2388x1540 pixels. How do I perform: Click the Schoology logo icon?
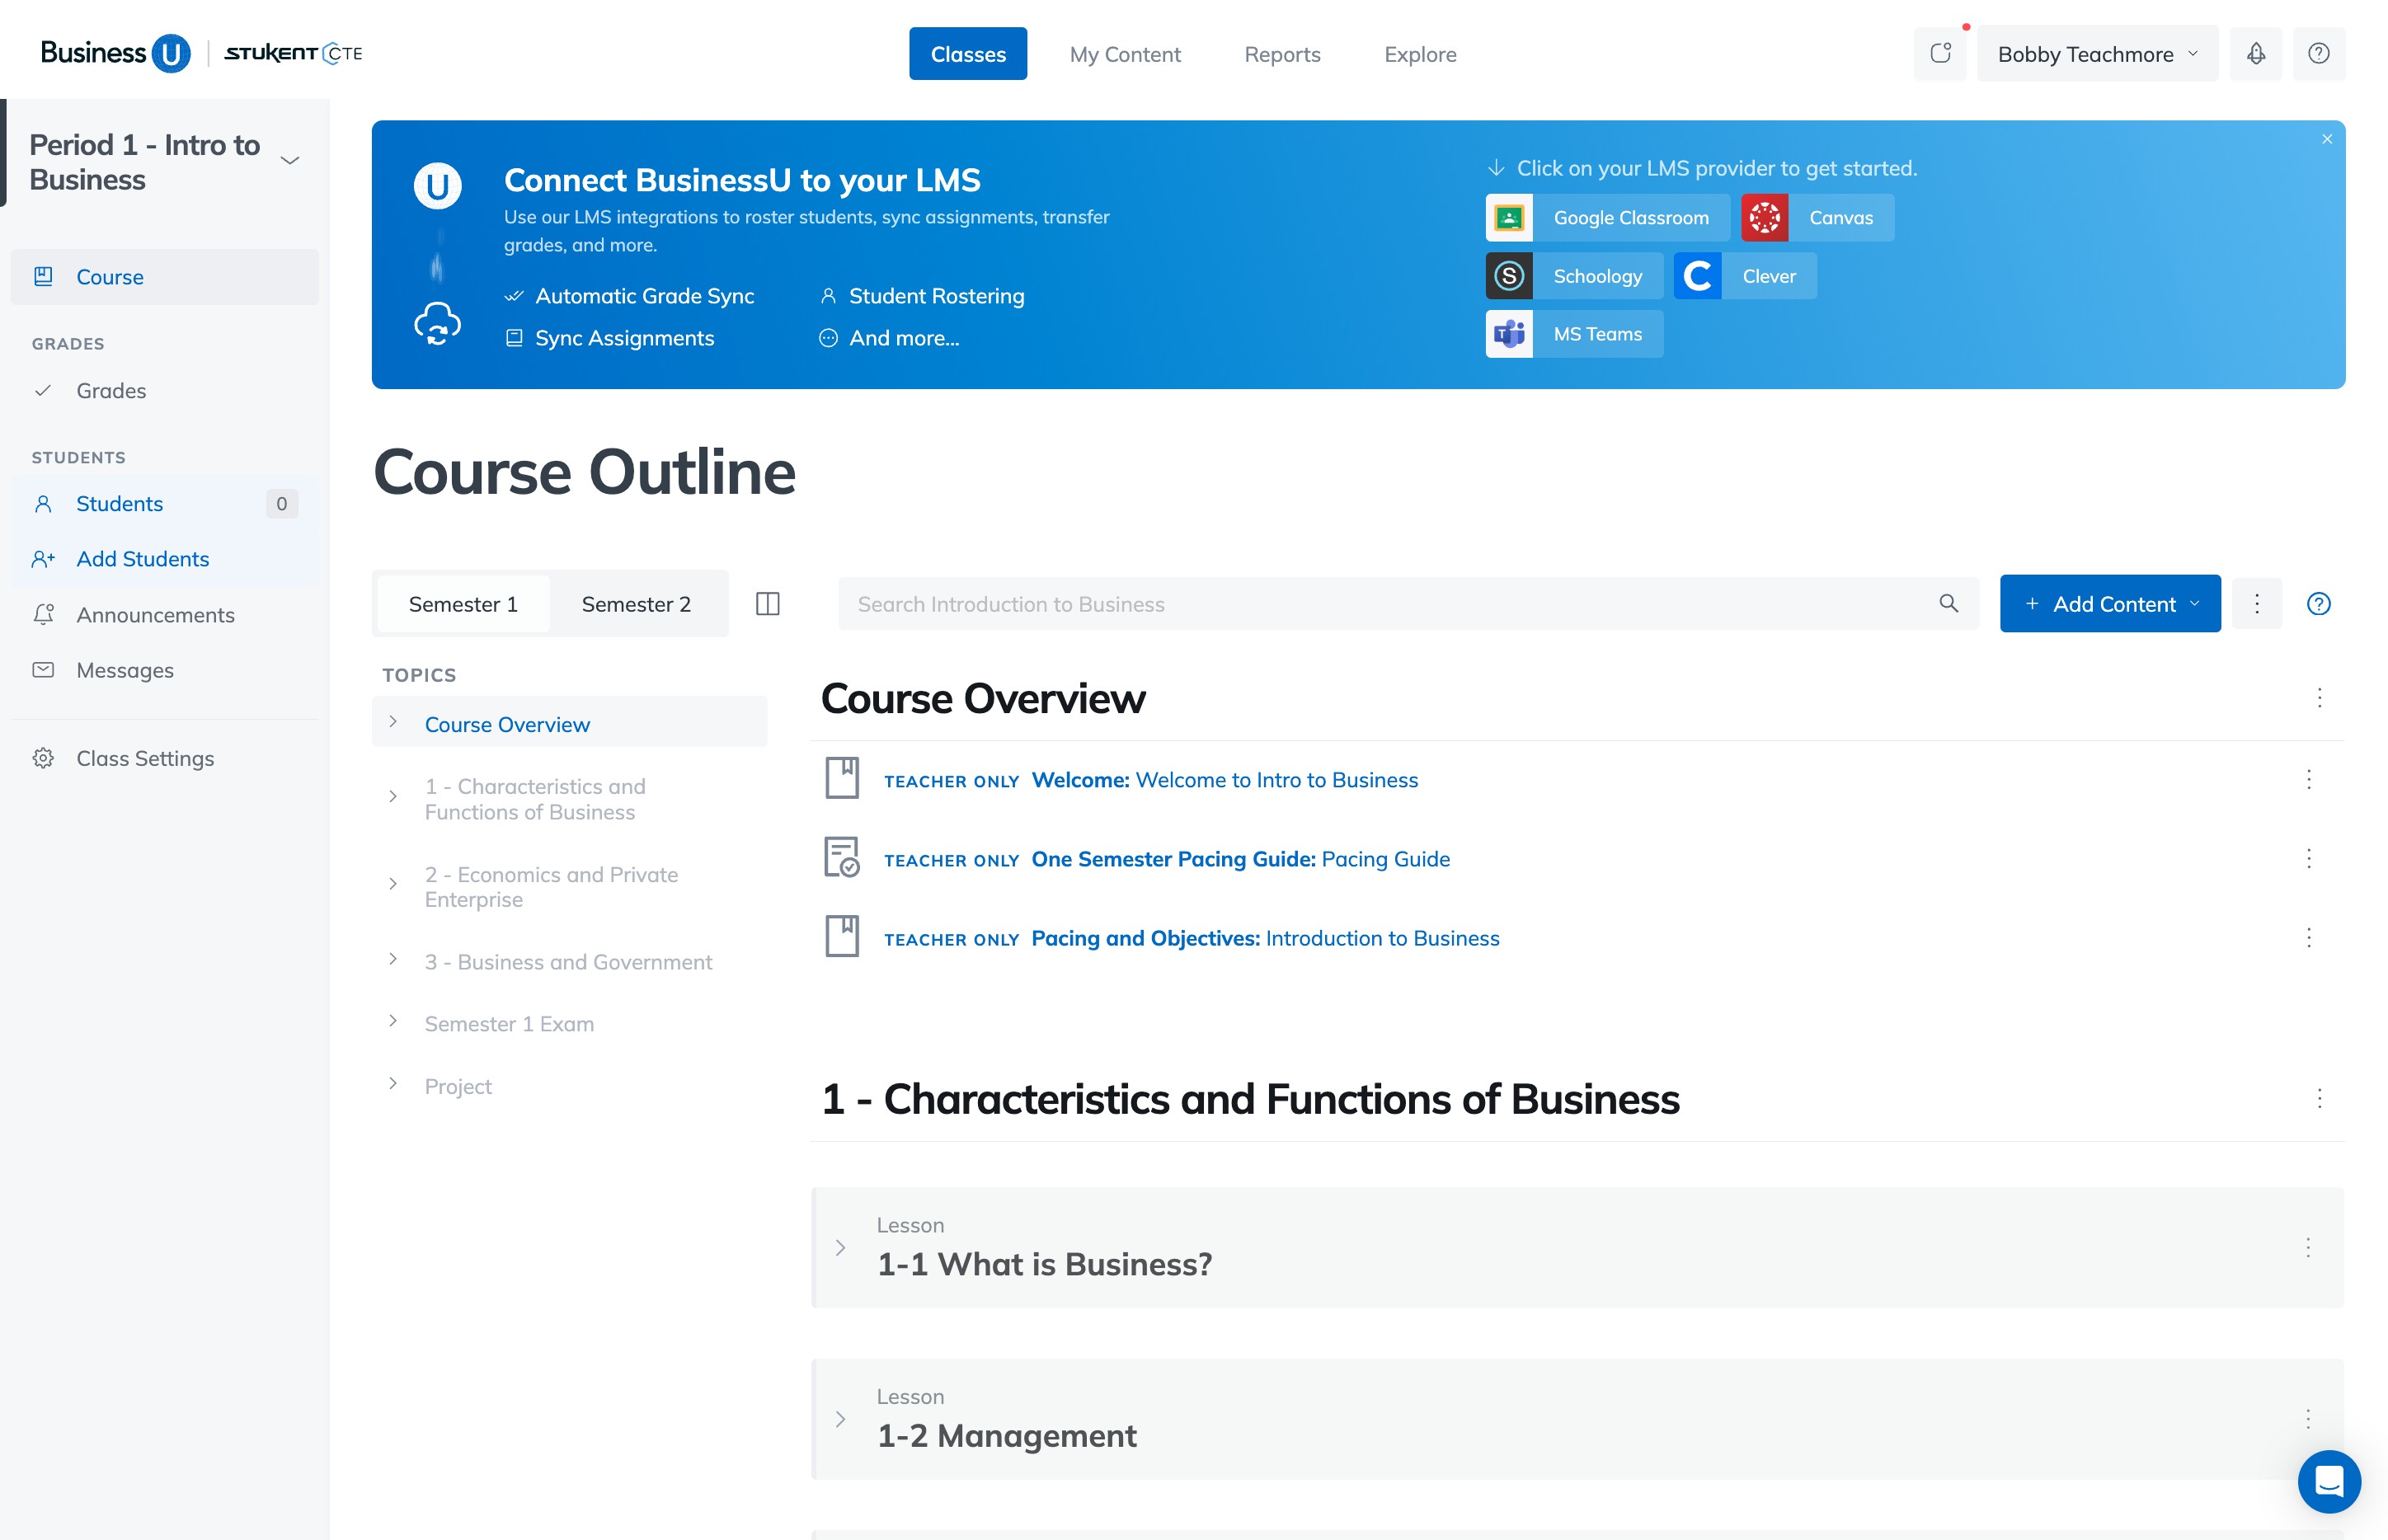click(x=1509, y=276)
